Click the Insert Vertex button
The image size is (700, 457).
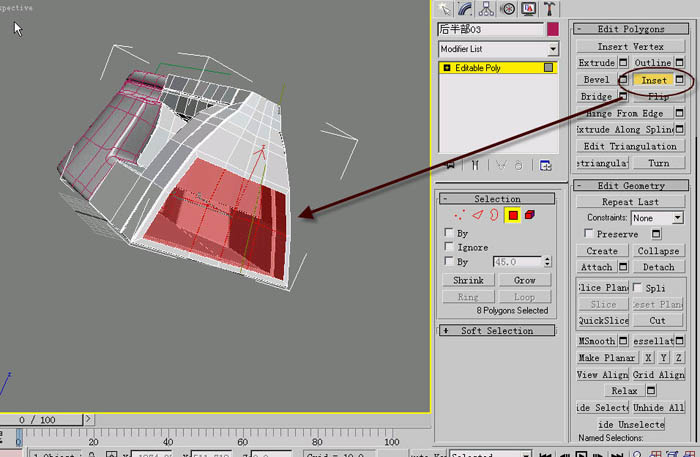[630, 46]
